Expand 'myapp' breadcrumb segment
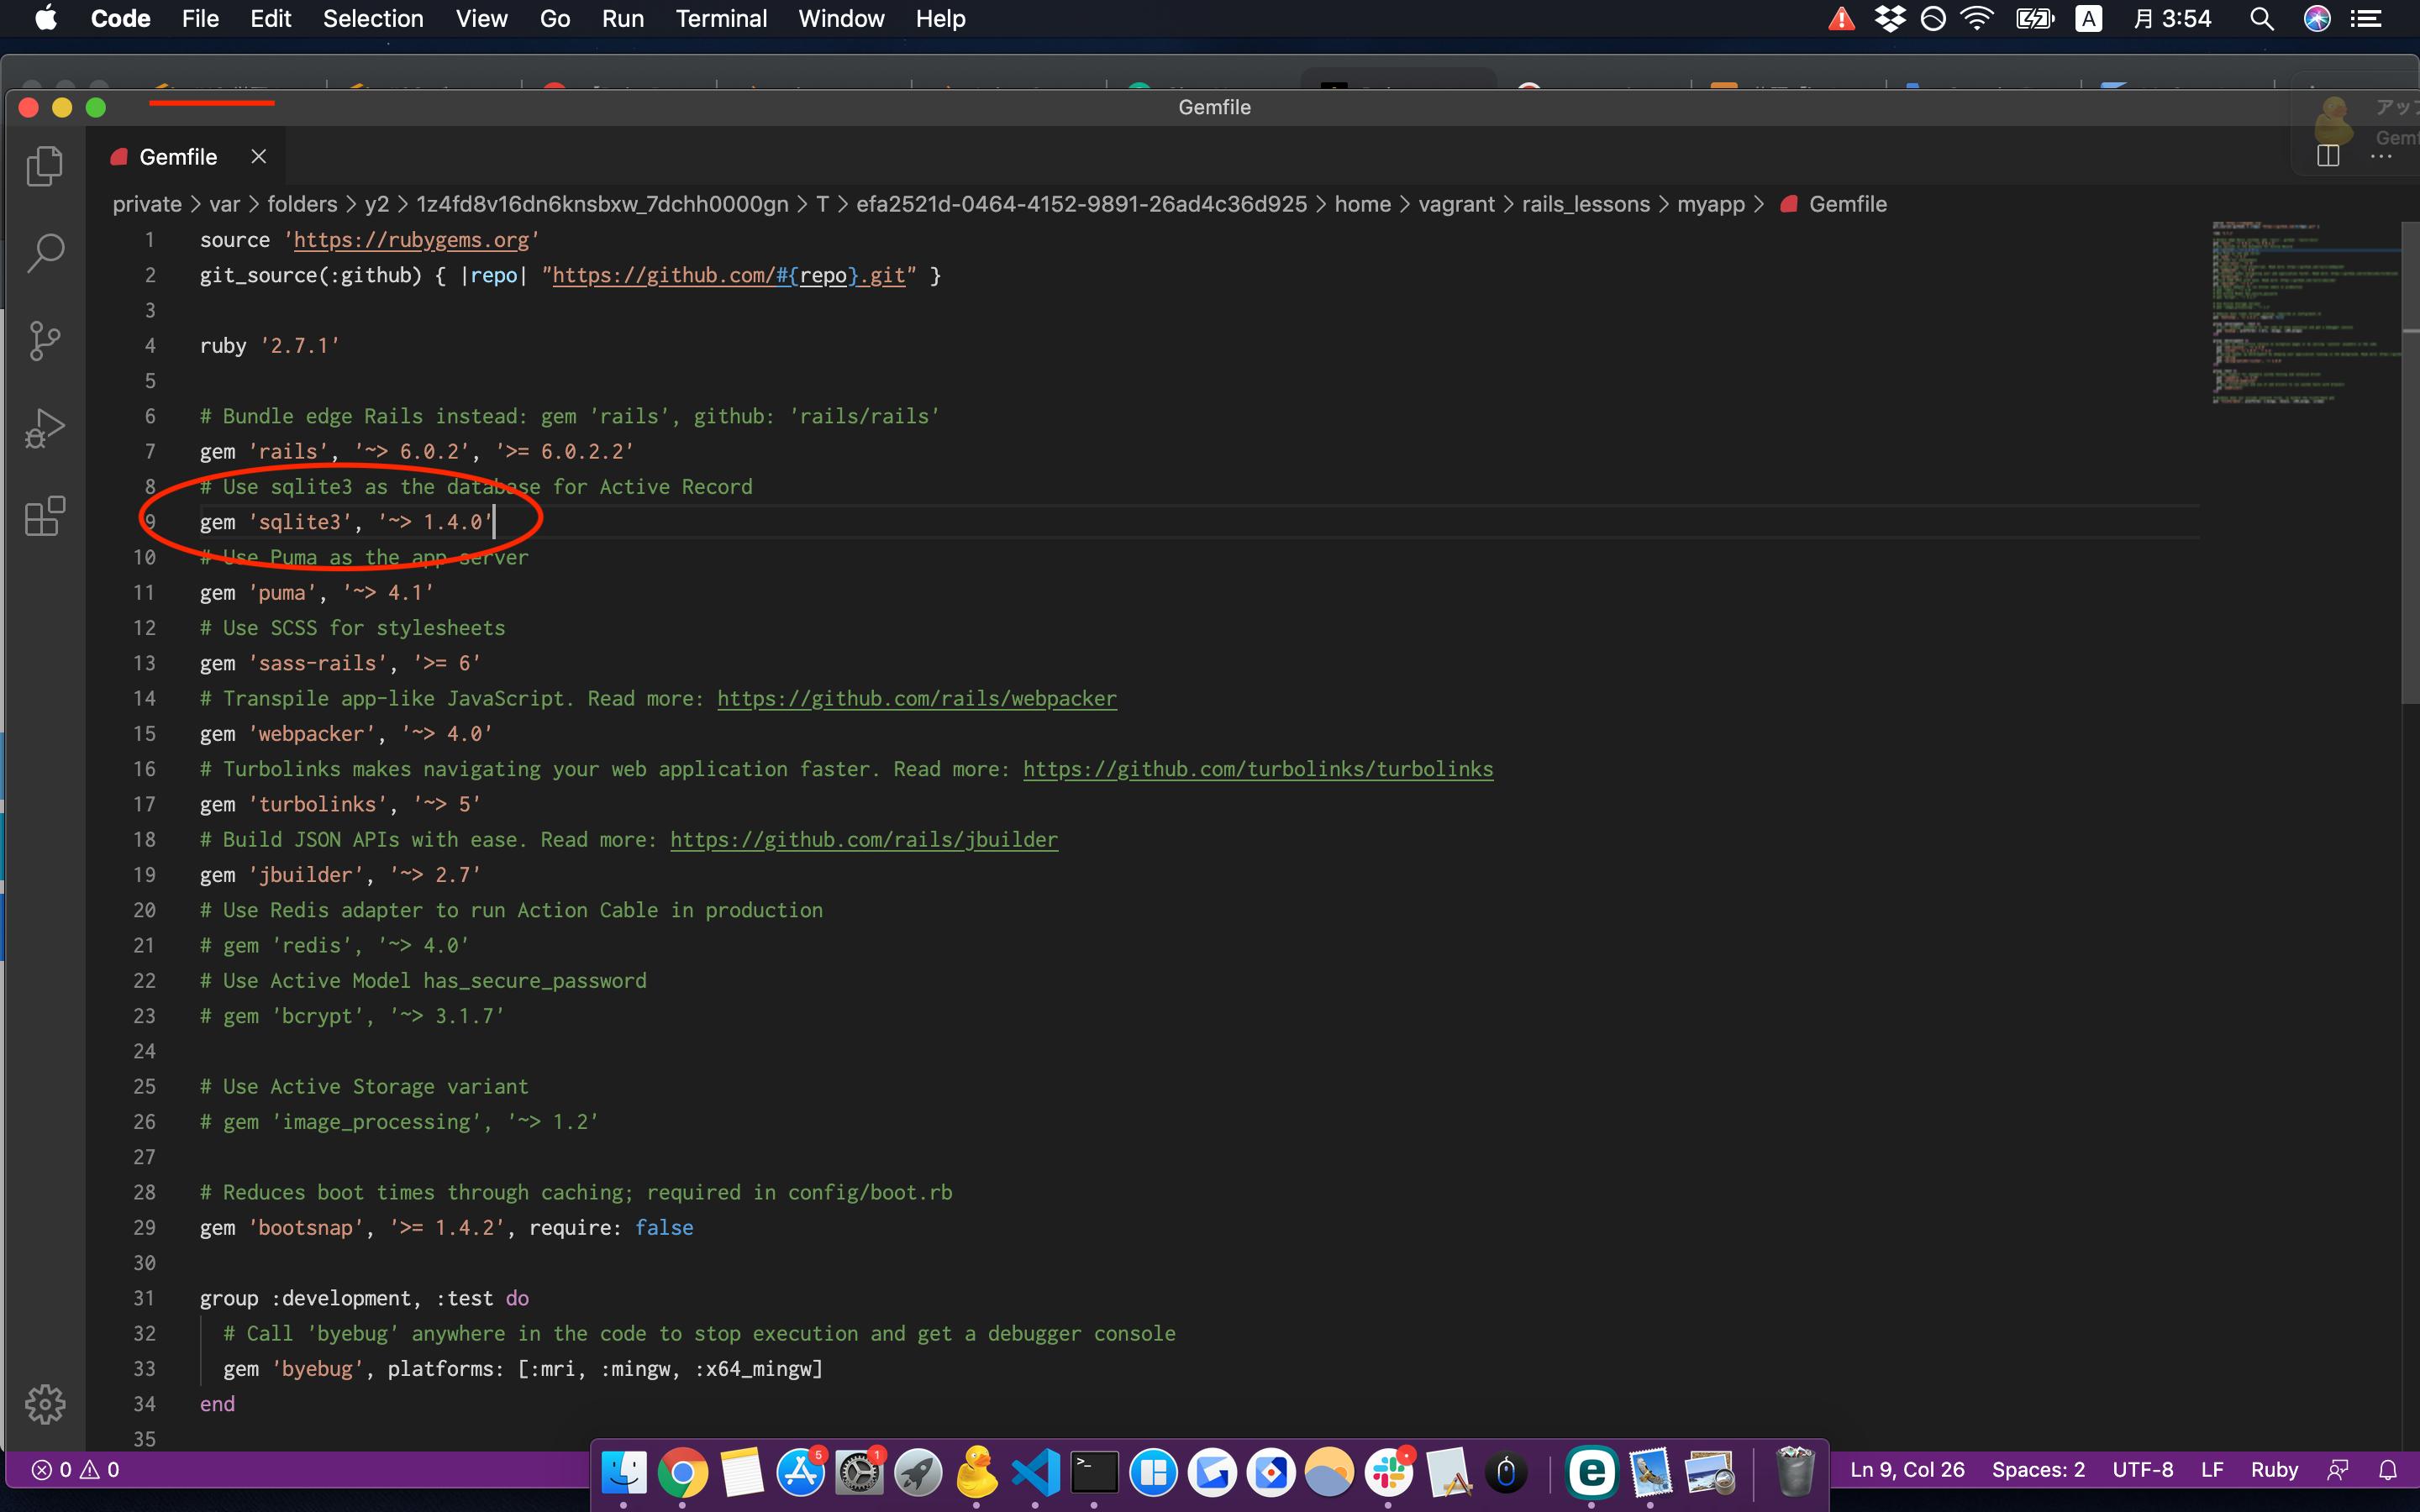Screen dimensions: 2420x1512 (x=1710, y=204)
